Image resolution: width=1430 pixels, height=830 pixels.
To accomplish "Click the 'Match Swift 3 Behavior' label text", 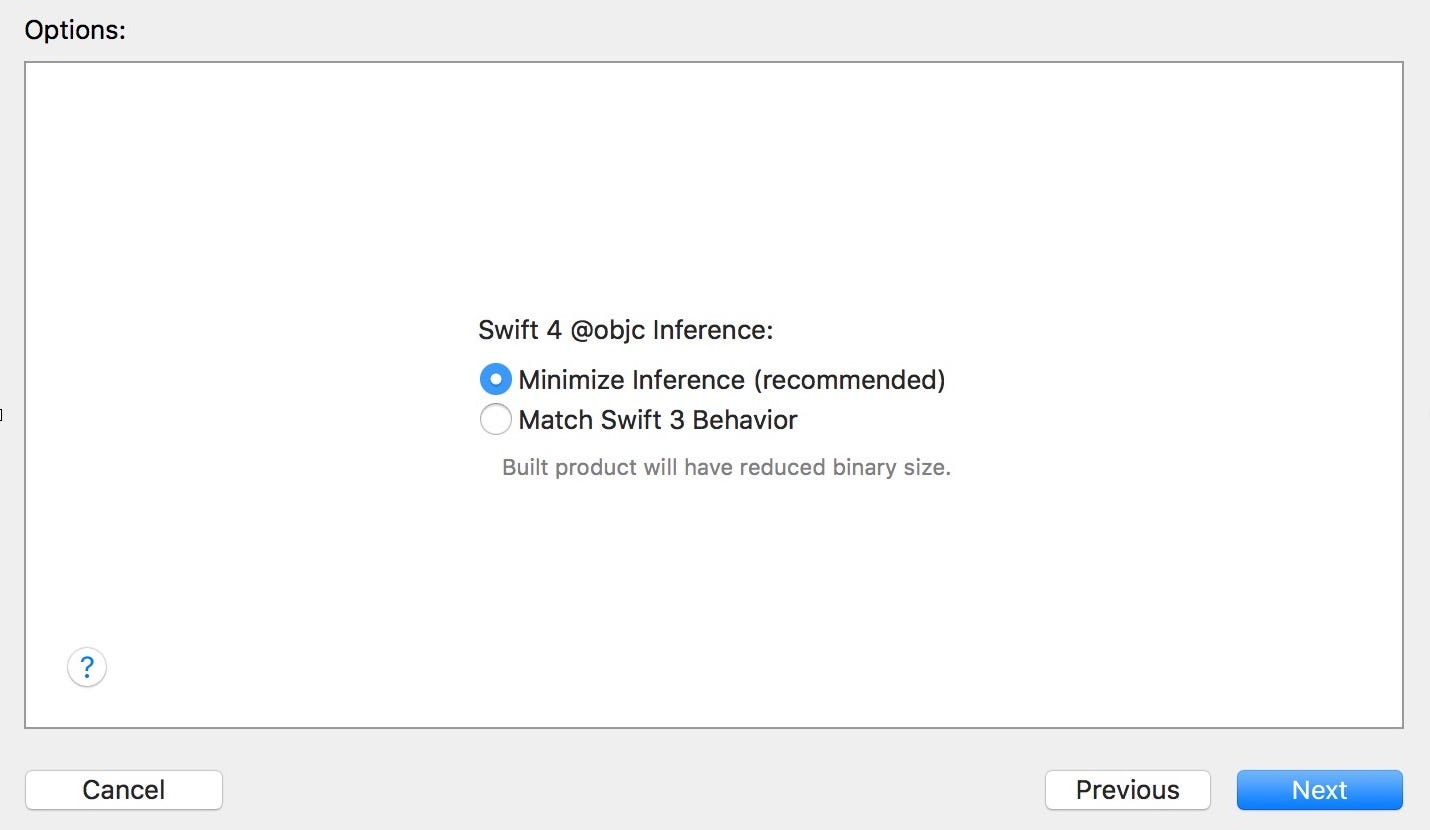I will [x=657, y=420].
